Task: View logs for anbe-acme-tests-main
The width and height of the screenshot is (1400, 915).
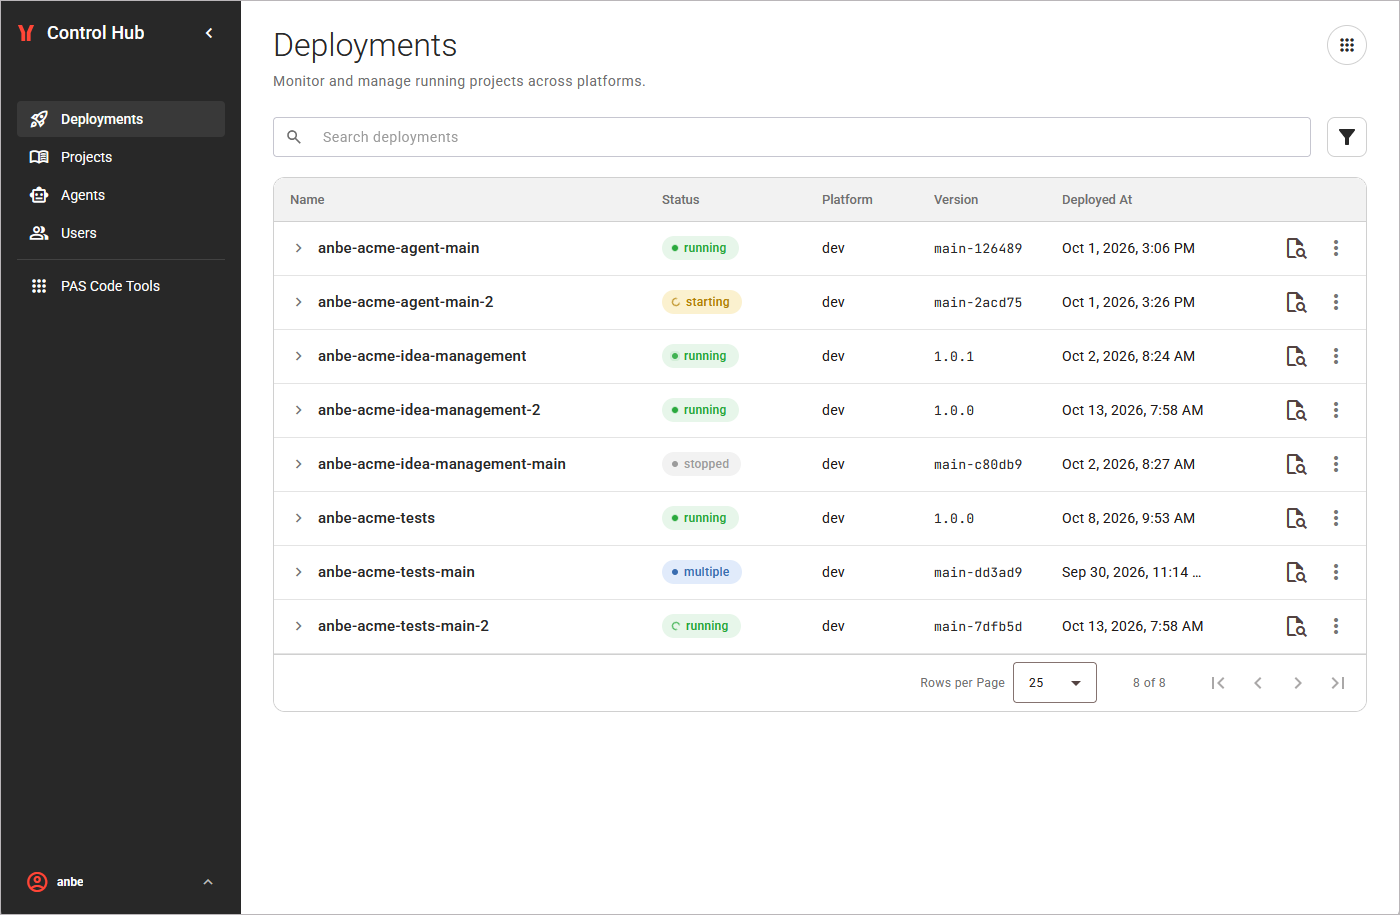Action: [1296, 572]
